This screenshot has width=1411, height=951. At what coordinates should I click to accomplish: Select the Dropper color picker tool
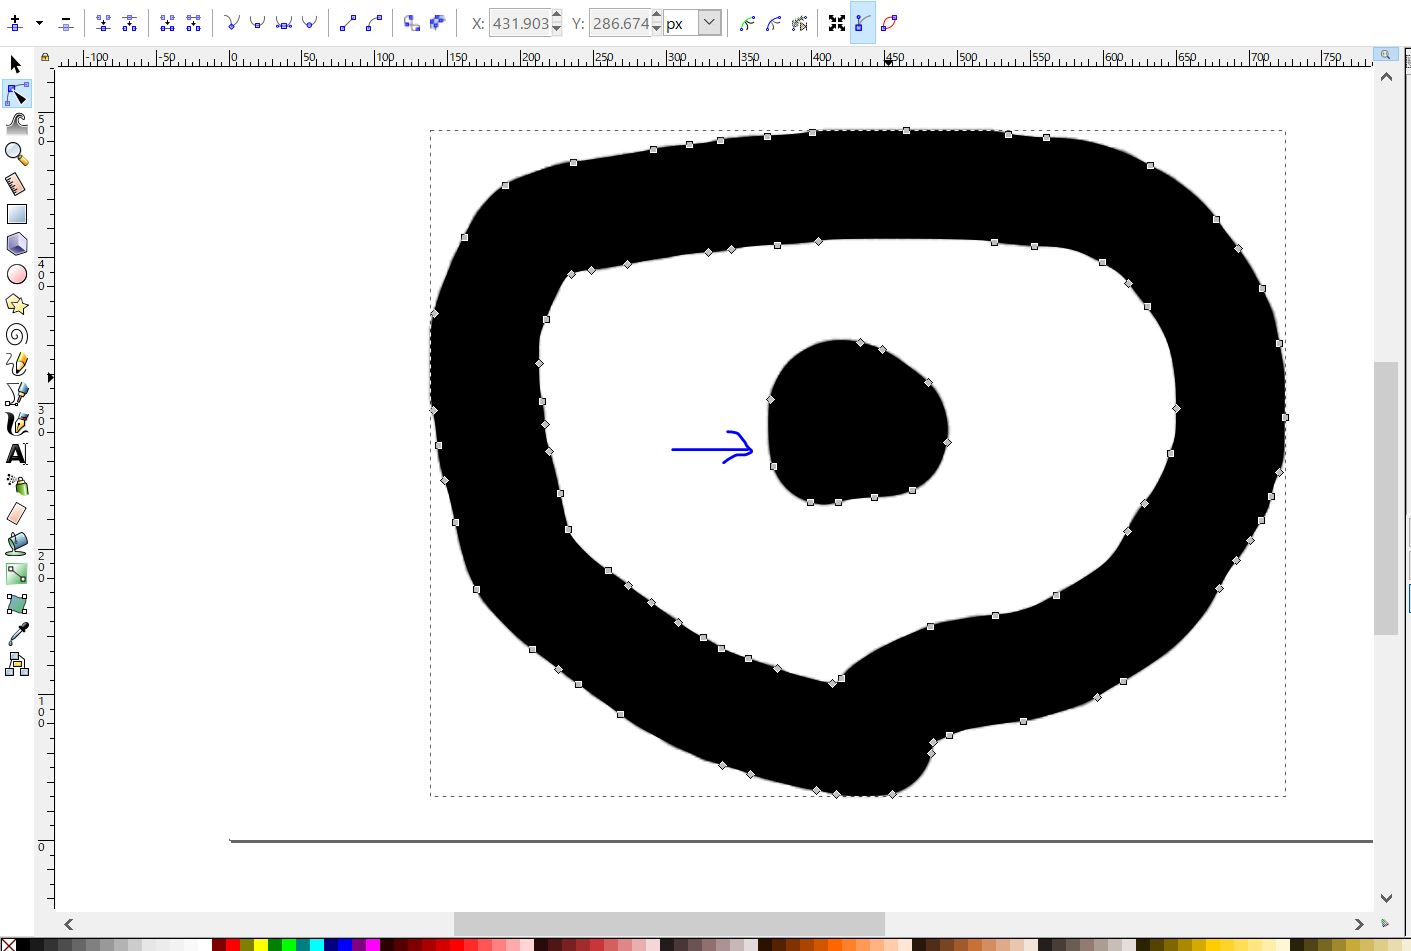click(x=16, y=634)
